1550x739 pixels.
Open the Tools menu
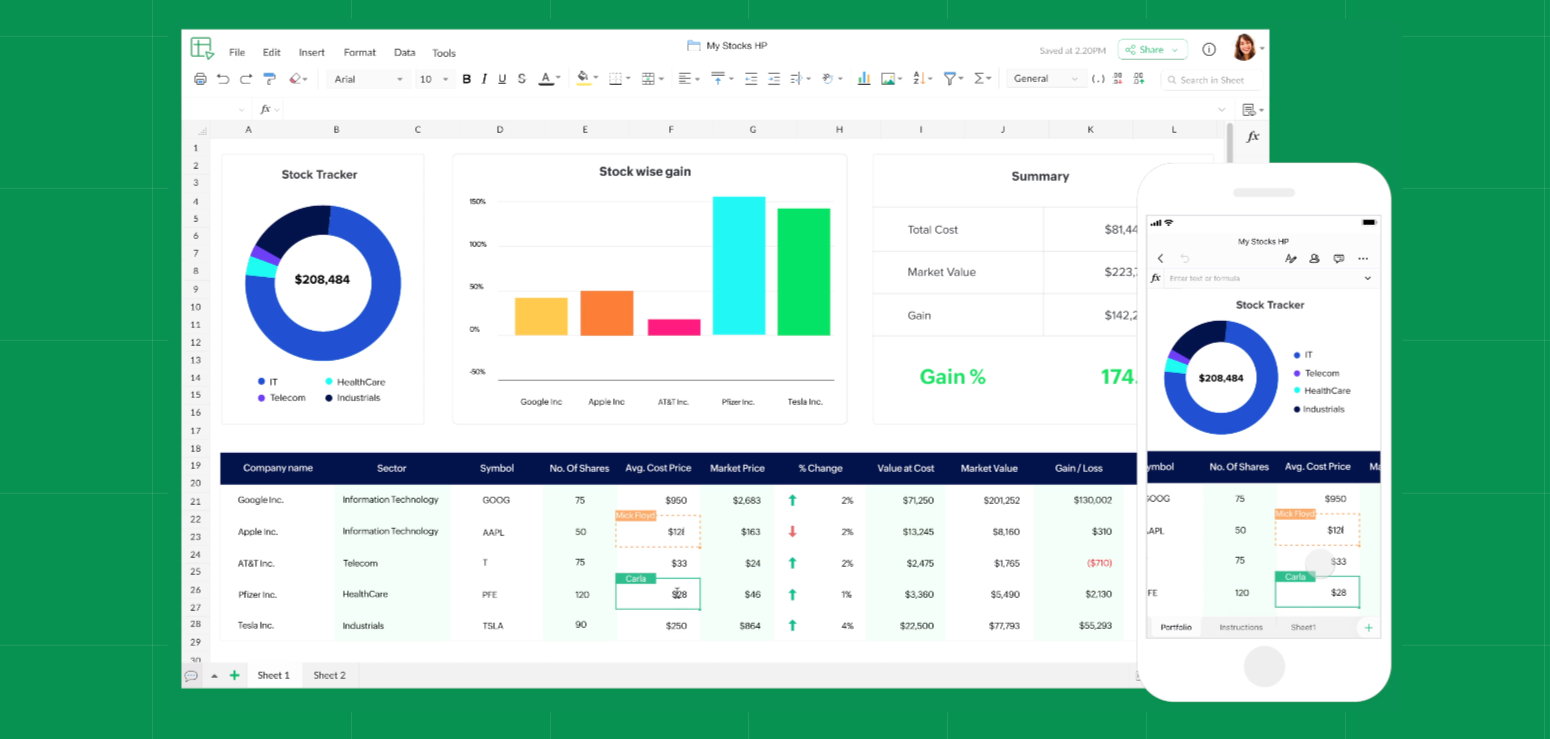pyautogui.click(x=444, y=54)
